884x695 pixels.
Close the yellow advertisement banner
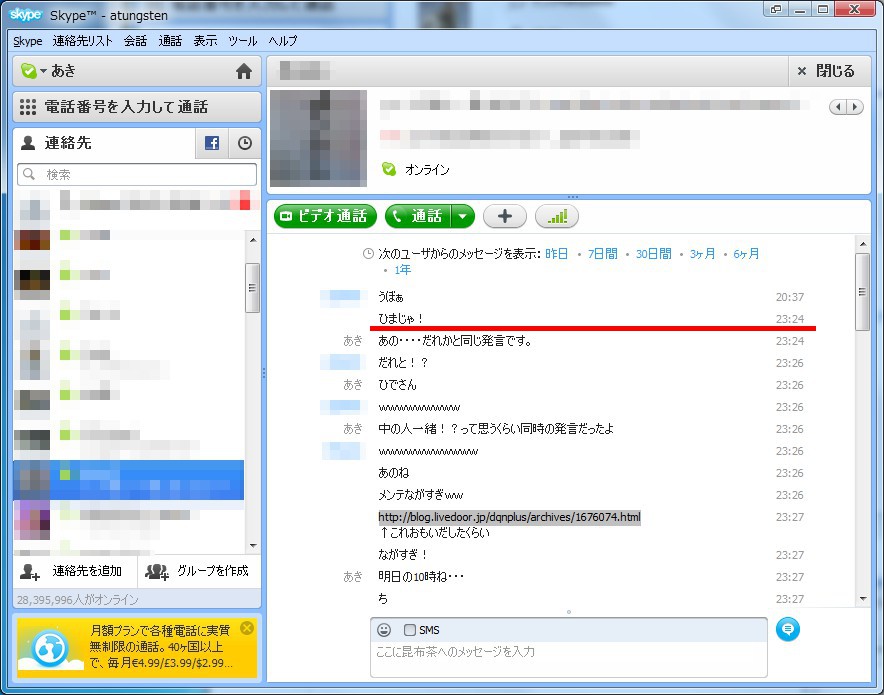point(247,628)
